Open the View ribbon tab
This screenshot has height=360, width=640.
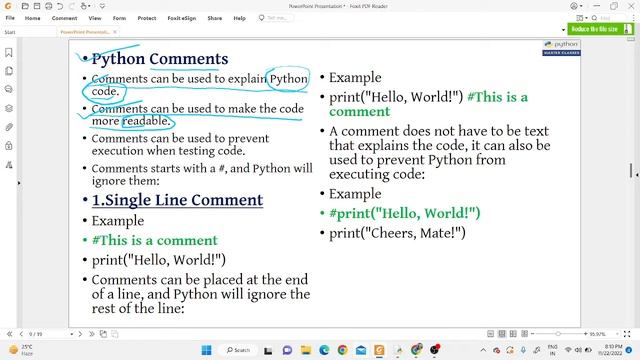tap(95, 18)
